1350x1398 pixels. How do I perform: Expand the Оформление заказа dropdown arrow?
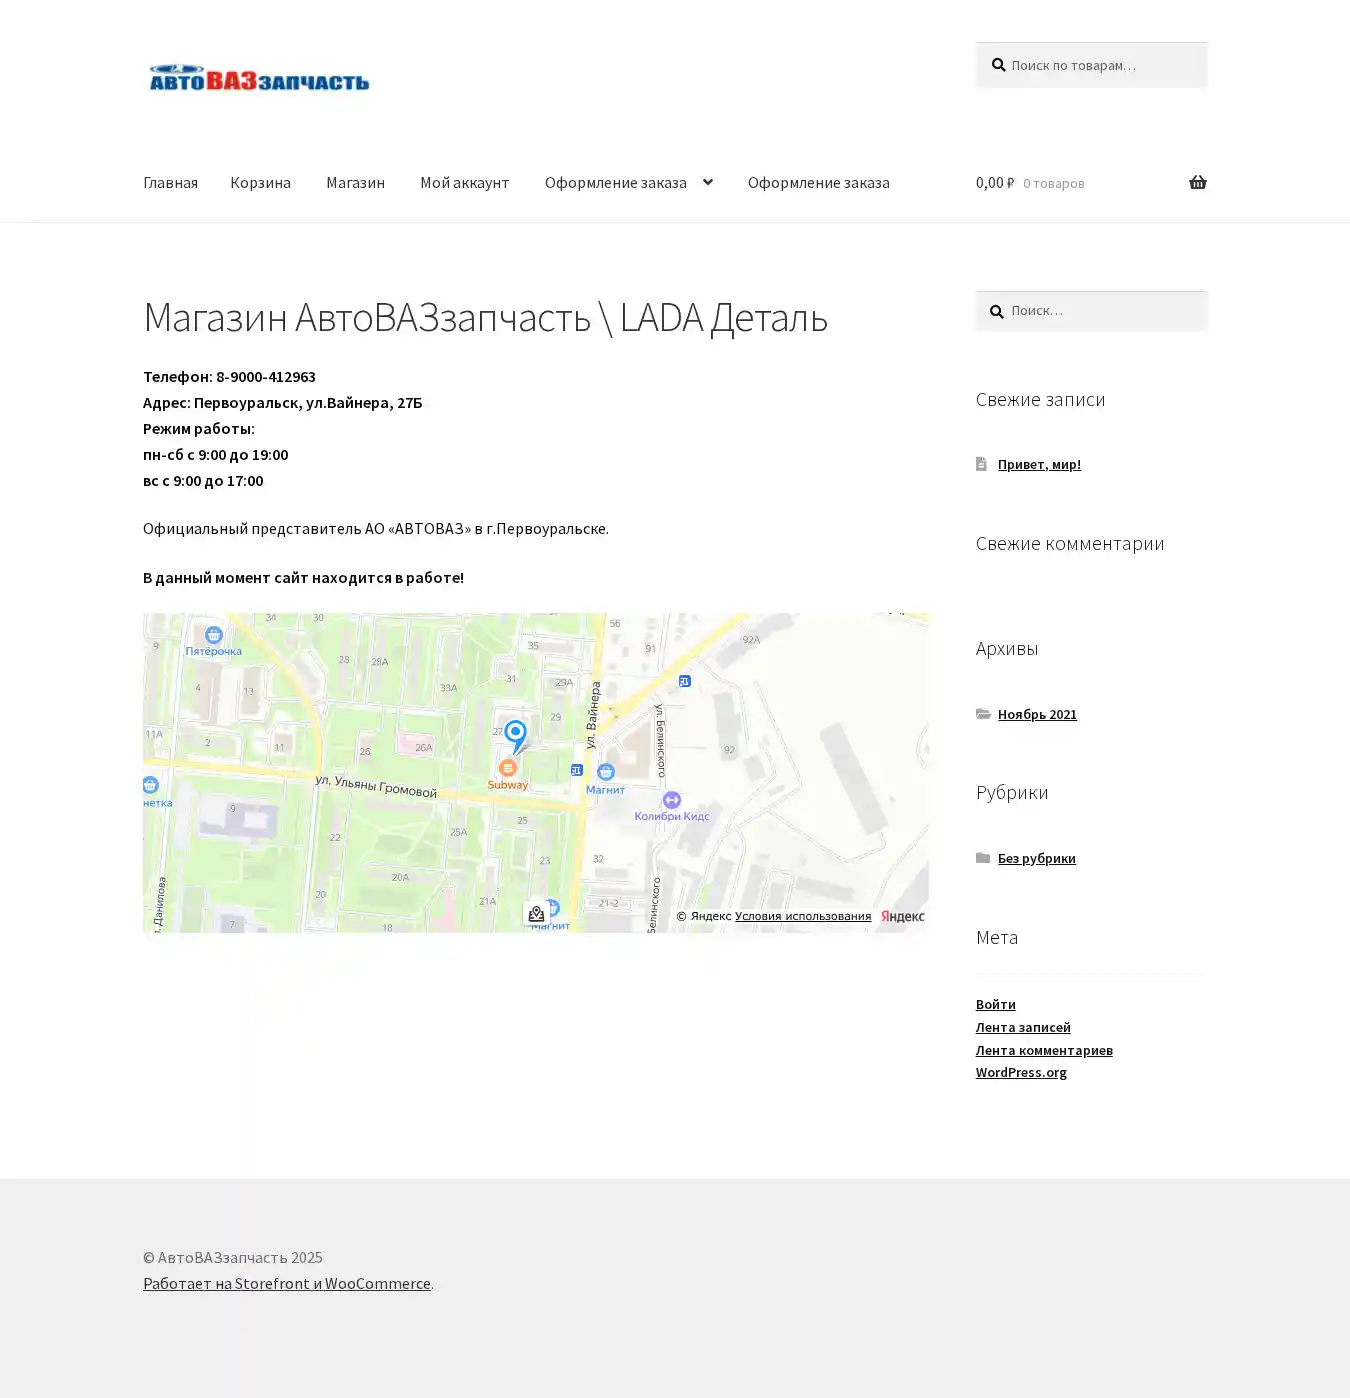click(708, 182)
